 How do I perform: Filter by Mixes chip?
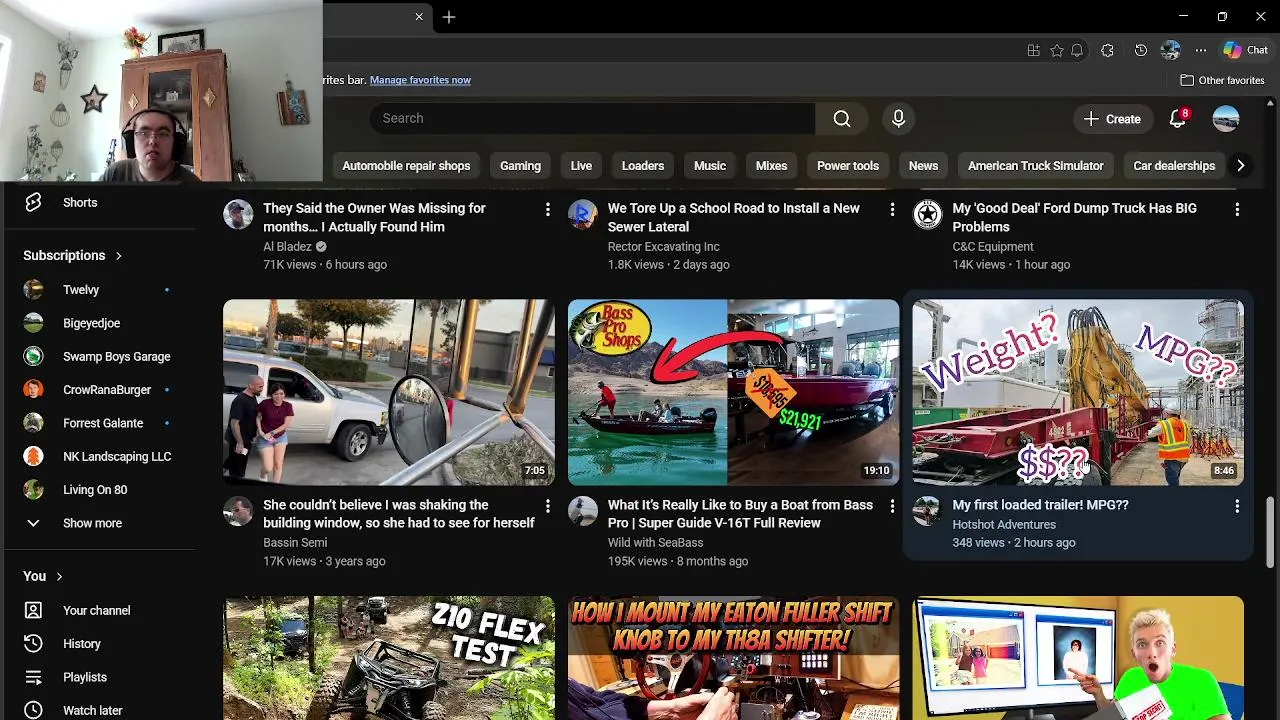771,166
